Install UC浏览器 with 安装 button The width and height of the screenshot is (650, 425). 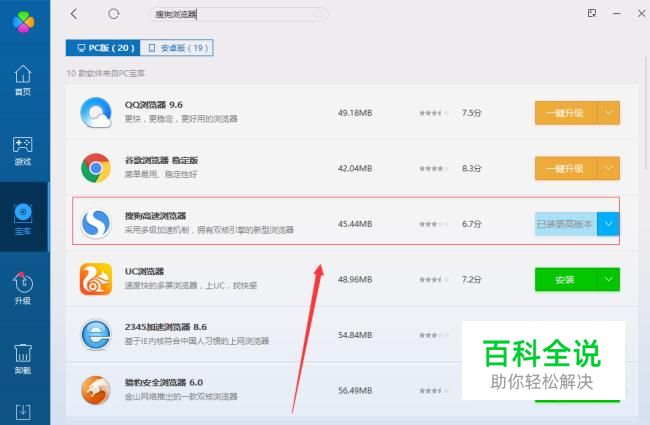coord(566,279)
